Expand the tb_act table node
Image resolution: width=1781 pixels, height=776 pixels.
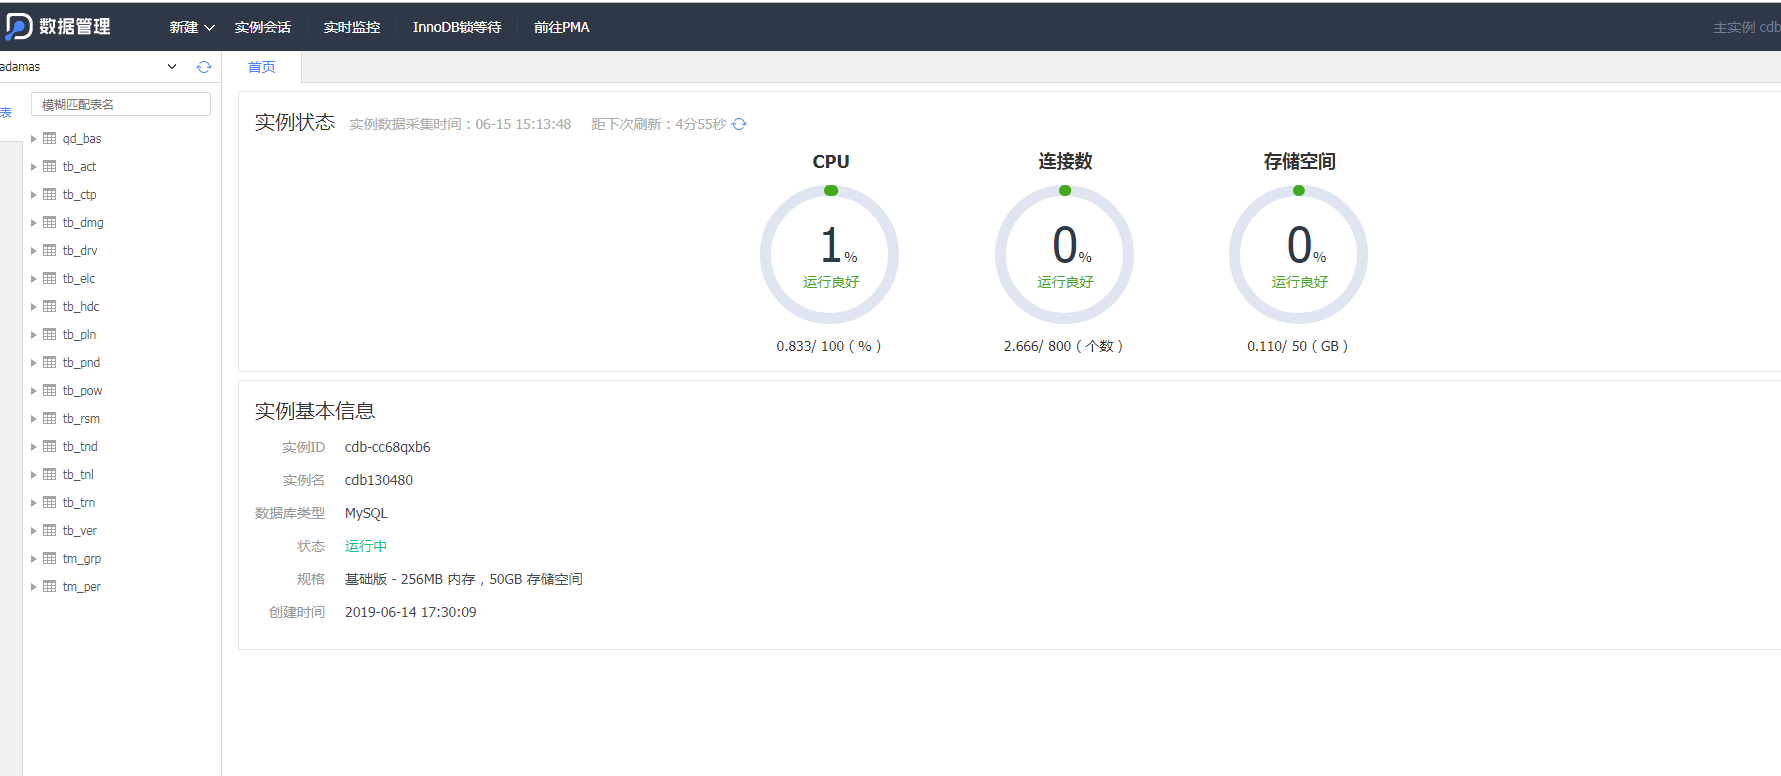33,167
